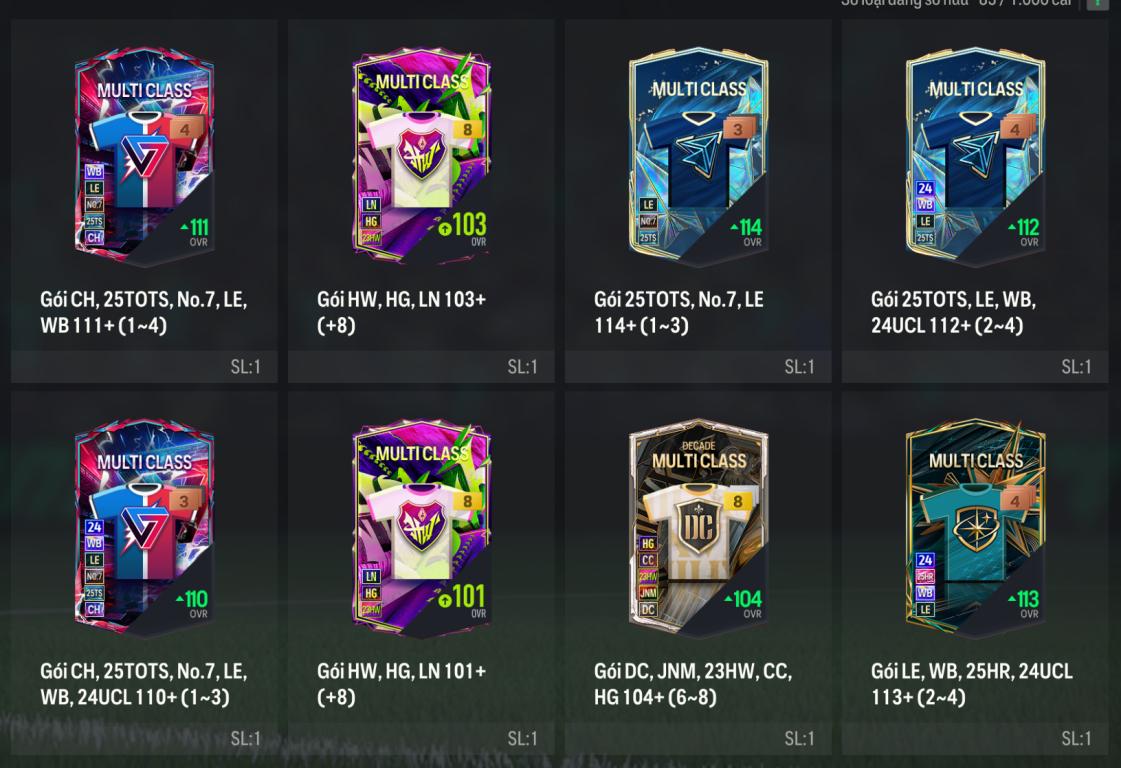Click title 'Gói 25TOTS, No.7, LE 114+ (1~3)'
Viewport: 1121px width, 768px height.
(678, 312)
